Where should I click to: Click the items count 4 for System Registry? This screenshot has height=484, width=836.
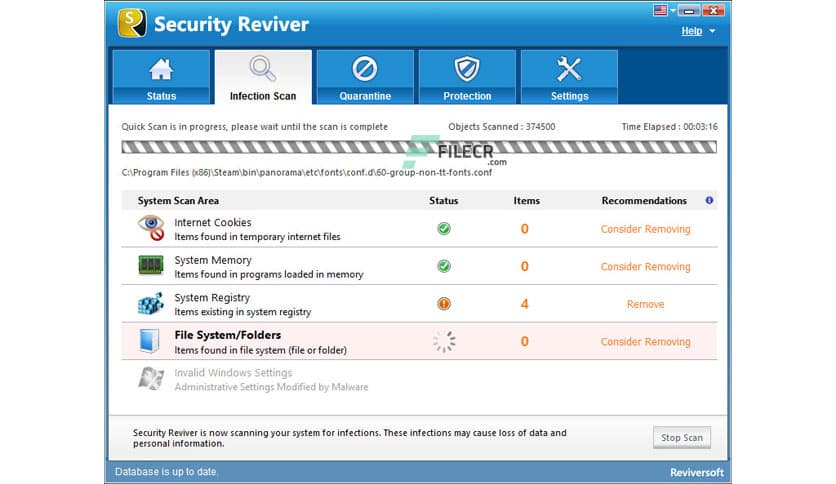[x=525, y=304]
